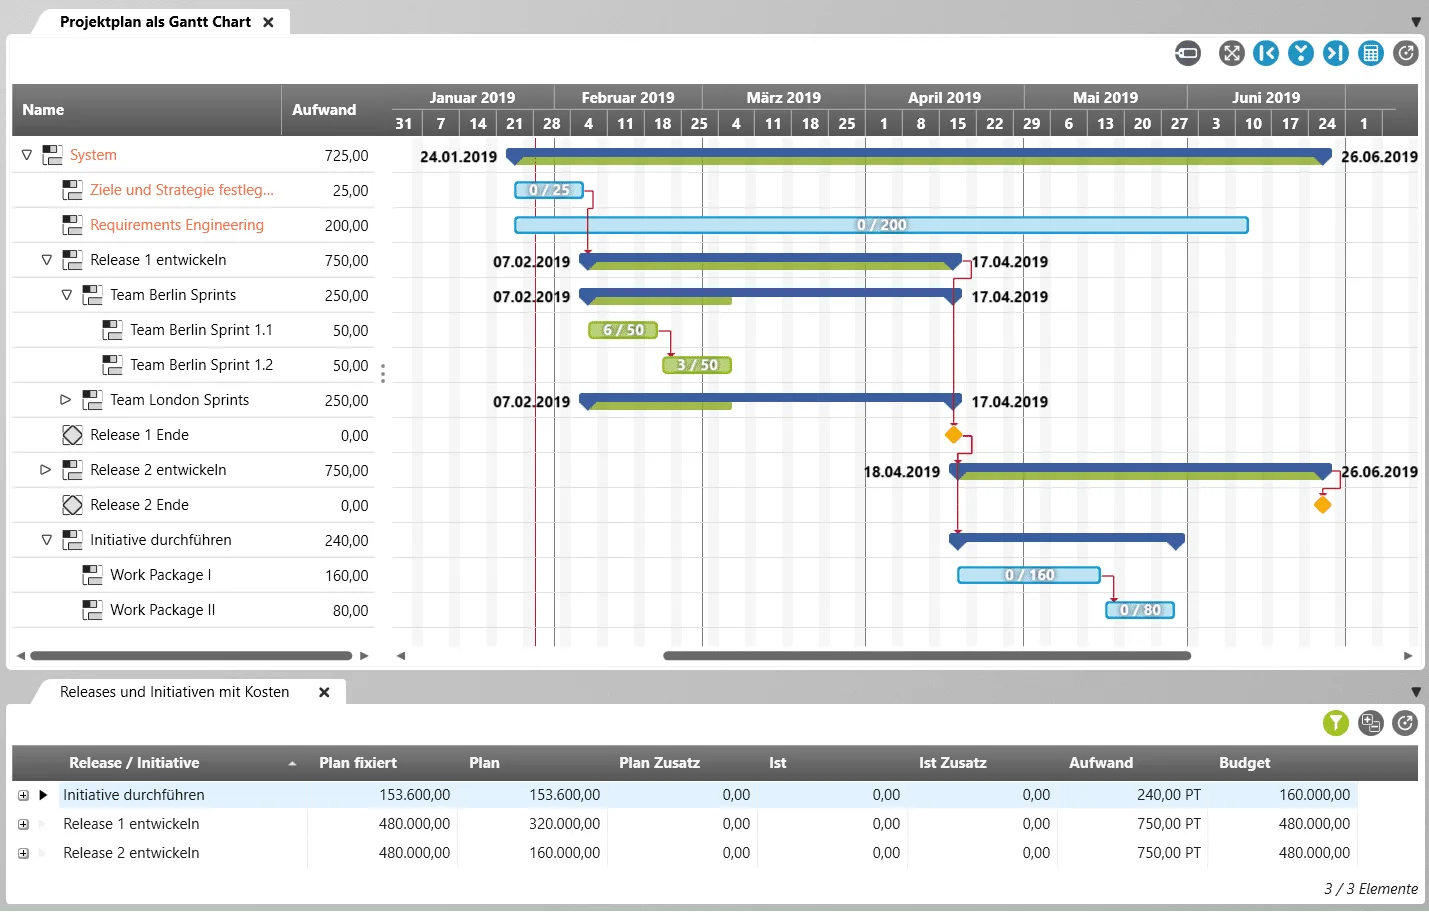Screen dimensions: 1429x914
Task: Select the 0 / 200 Requirements Engineering bar
Action: [881, 225]
